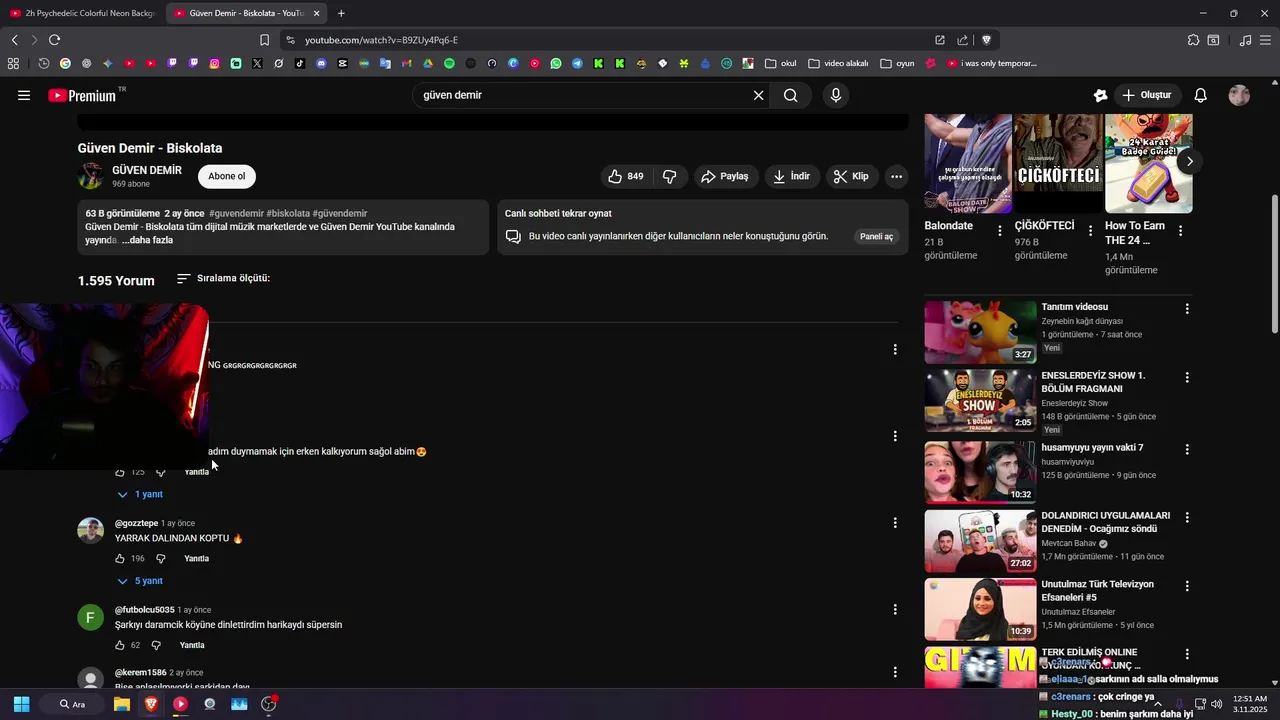Open @futbolcu5035 profile link

click(x=145, y=610)
